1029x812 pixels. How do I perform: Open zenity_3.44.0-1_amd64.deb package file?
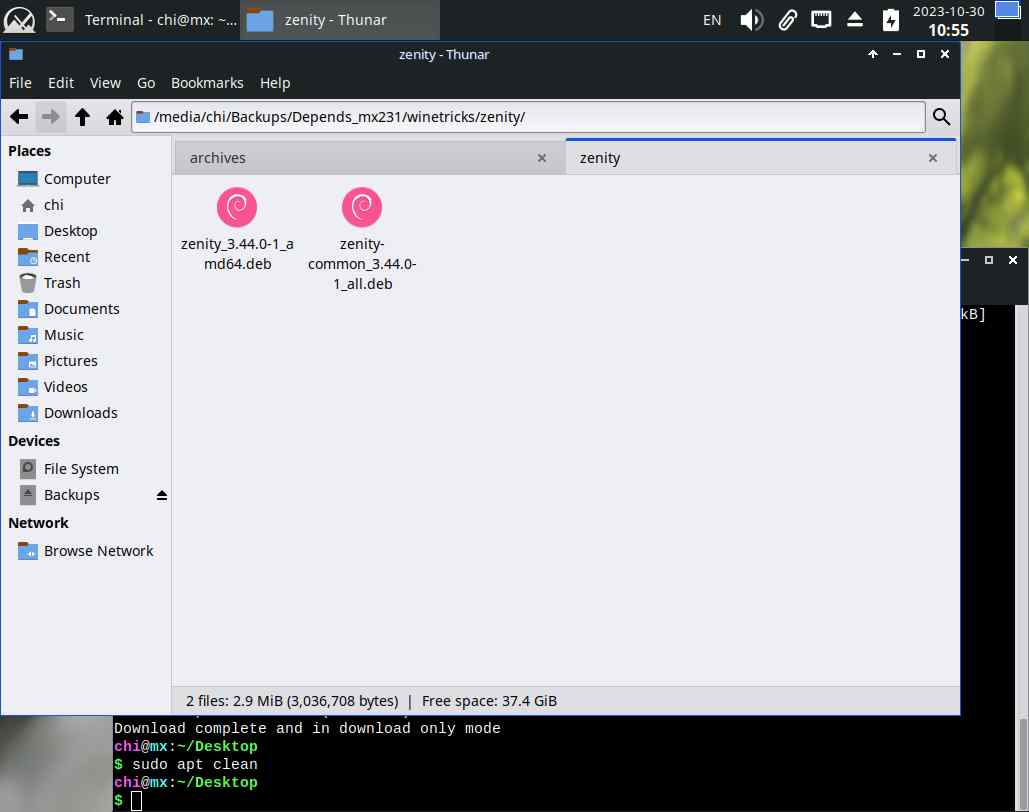point(237,209)
